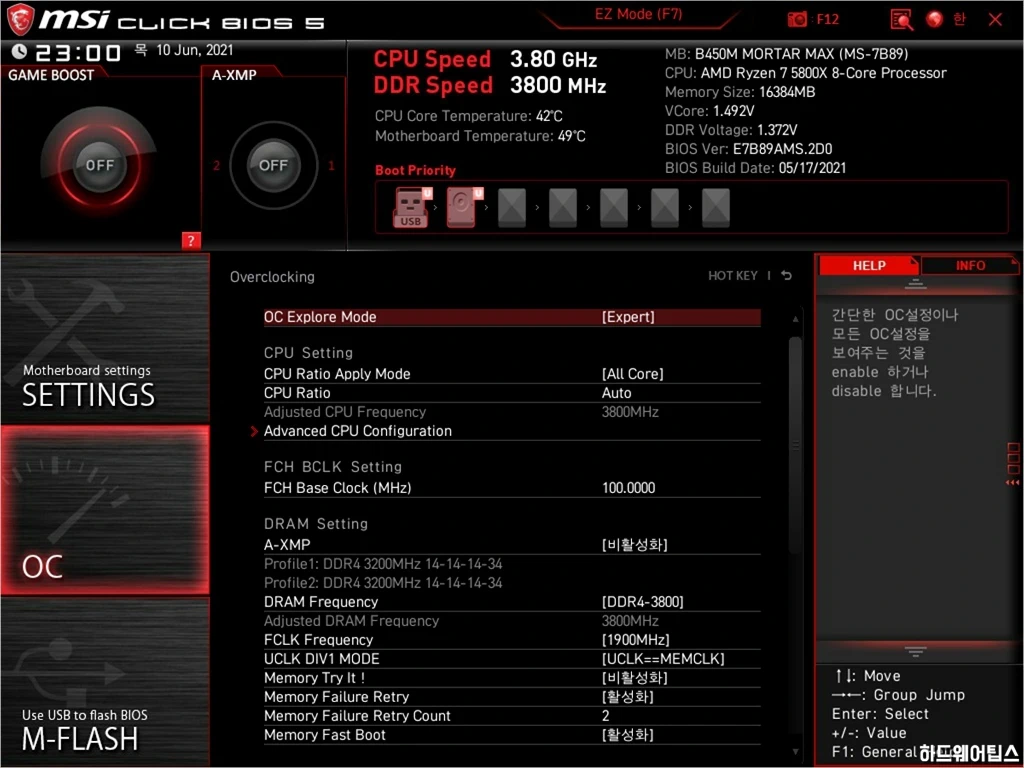
Task: Select the FCH Base Clock value field
Action: click(628, 488)
